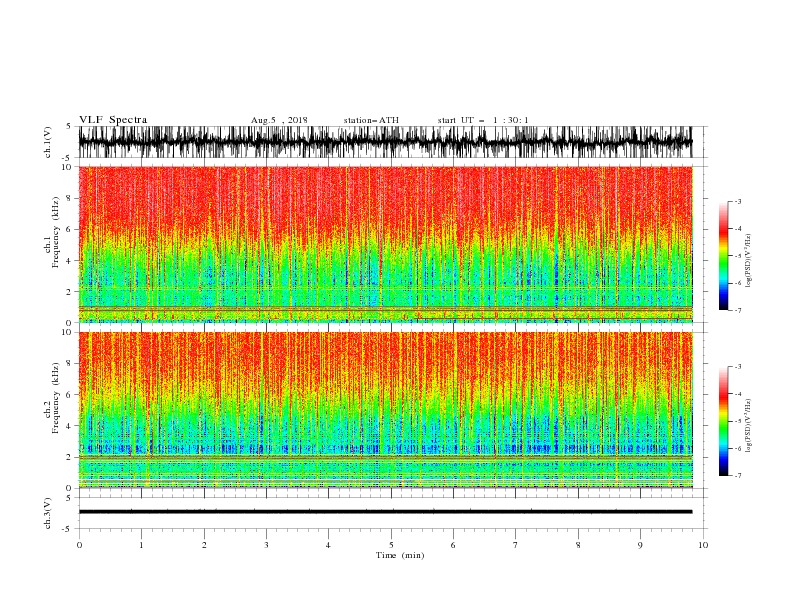Screen dimensions: 792x612
Task: Click time axis tick label '4'
Action: (329, 545)
